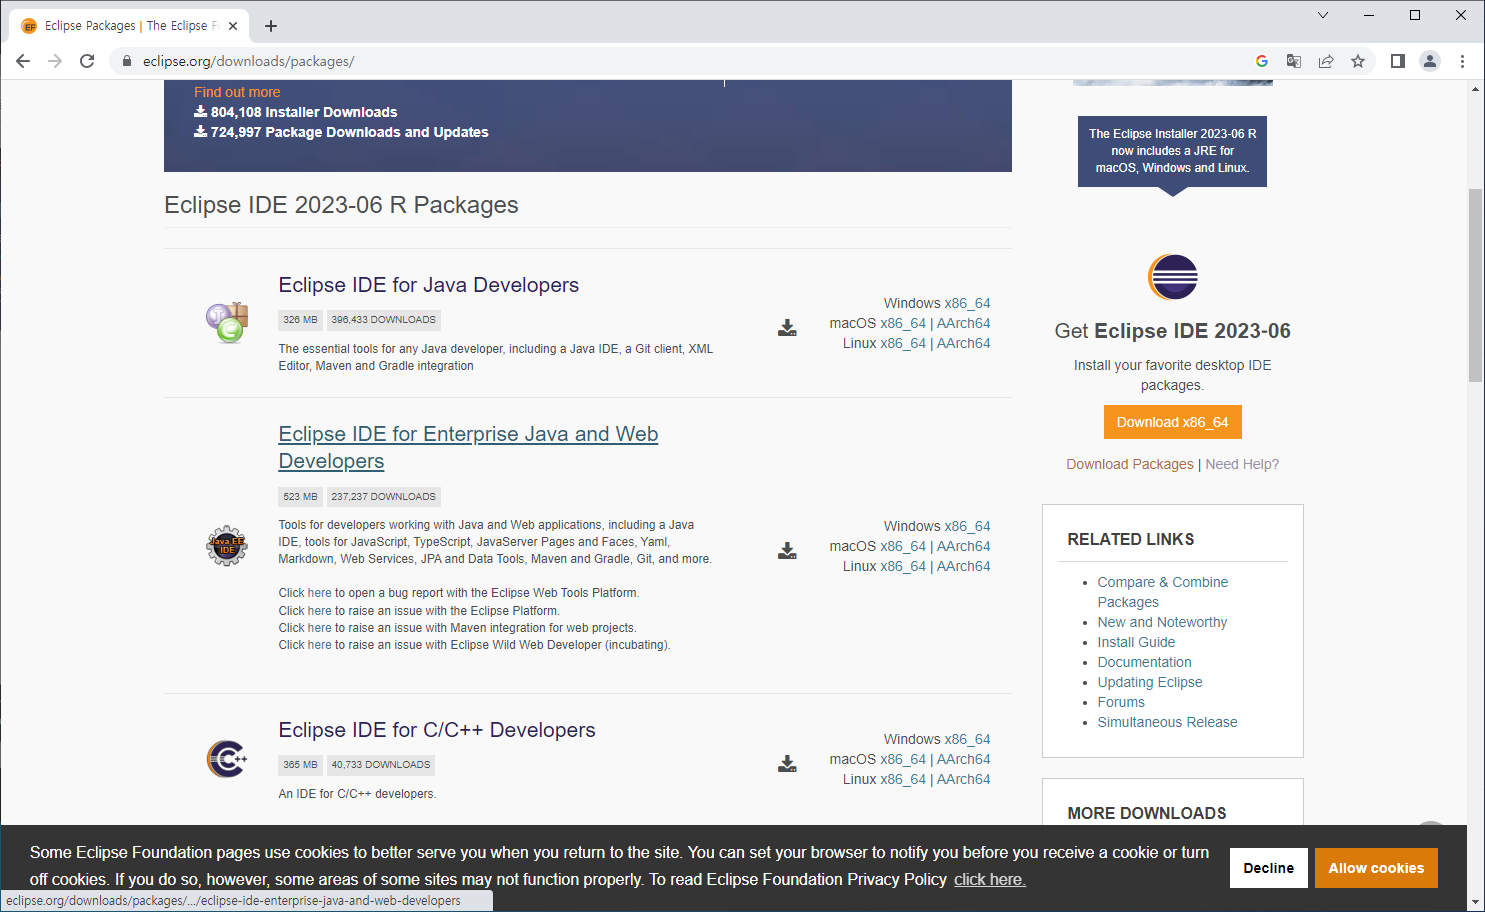This screenshot has width=1485, height=912.
Task: Click the translate page icon
Action: pyautogui.click(x=1294, y=61)
